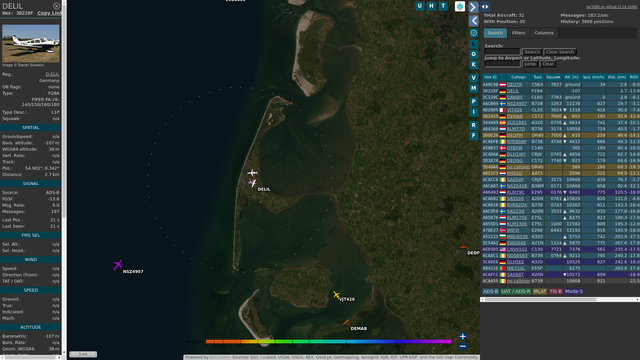This screenshot has width=640, height=360.
Task: Expand sidebar with right chevron button
Action: (473, 7)
